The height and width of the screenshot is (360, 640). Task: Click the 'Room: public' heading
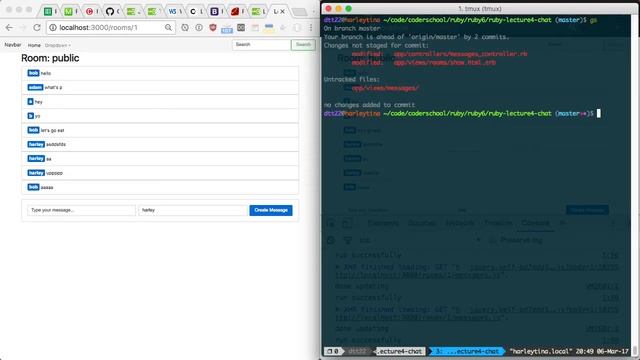(50, 58)
